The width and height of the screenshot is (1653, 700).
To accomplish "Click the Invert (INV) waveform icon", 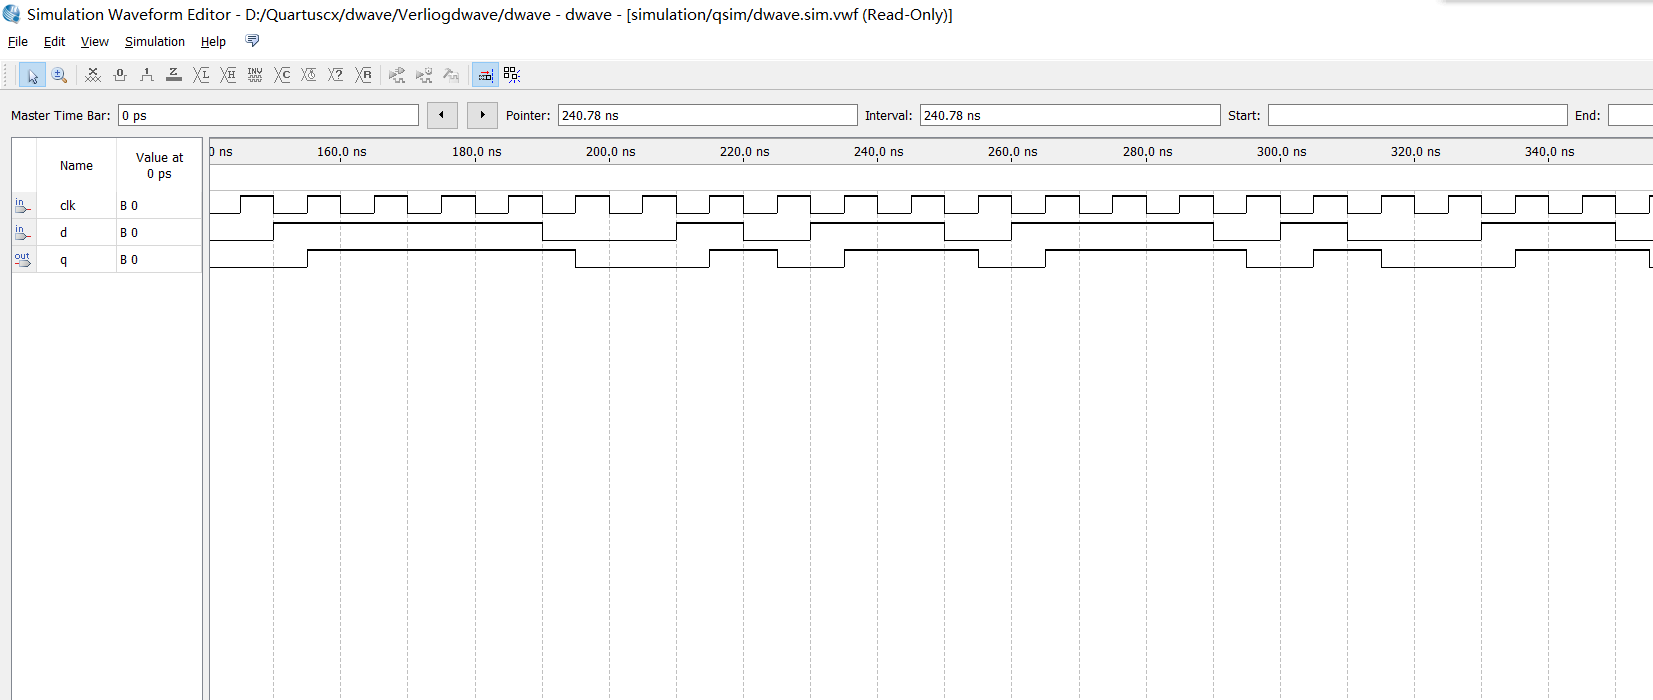I will tap(255, 75).
